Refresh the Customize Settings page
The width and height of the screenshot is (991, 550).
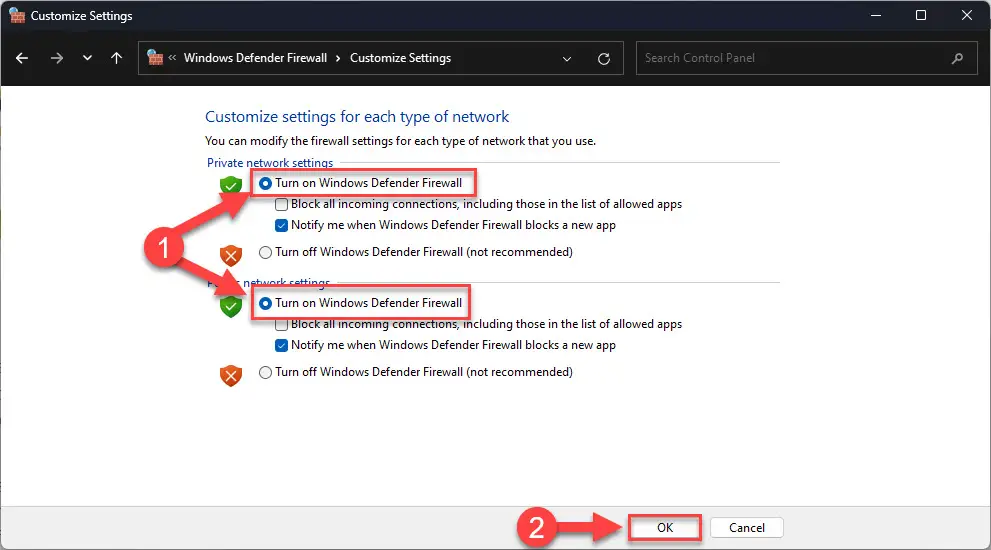point(604,59)
